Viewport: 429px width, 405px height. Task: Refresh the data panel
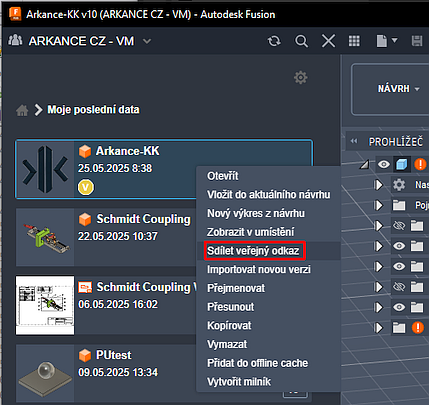coord(274,41)
